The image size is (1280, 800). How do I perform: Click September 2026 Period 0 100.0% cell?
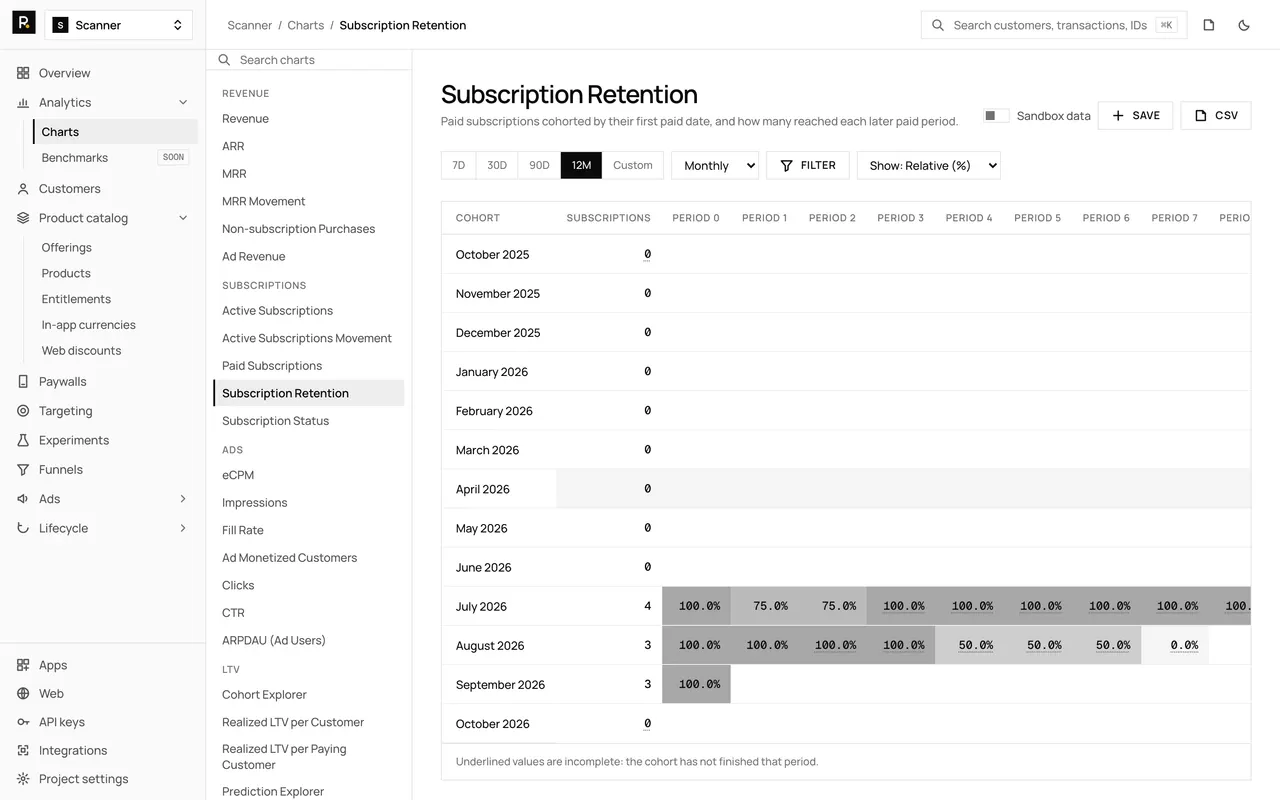696,684
